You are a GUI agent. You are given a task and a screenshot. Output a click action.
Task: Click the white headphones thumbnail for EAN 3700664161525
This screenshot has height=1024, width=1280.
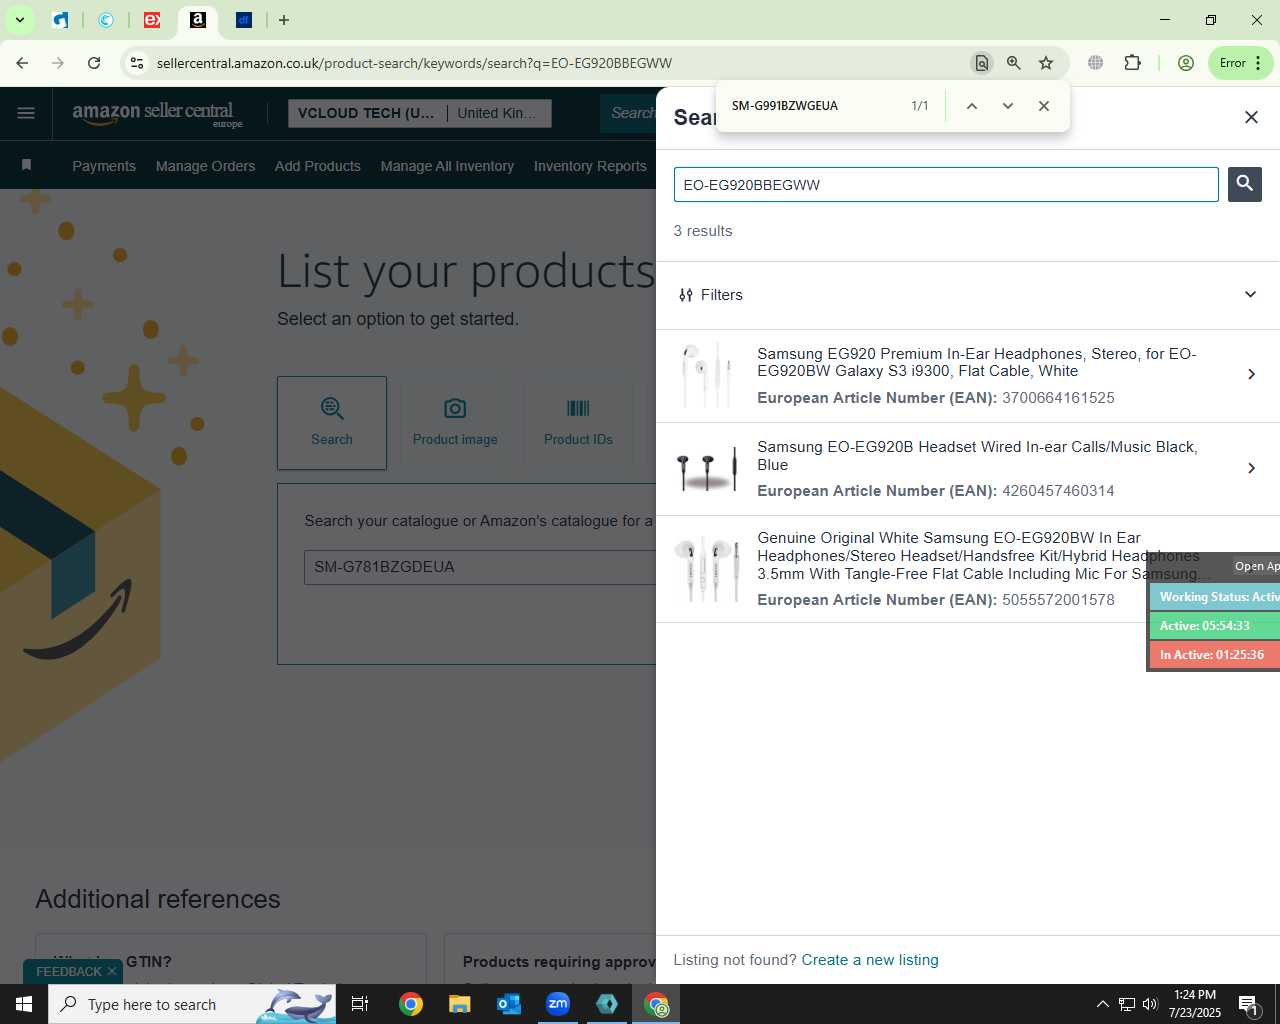[706, 375]
